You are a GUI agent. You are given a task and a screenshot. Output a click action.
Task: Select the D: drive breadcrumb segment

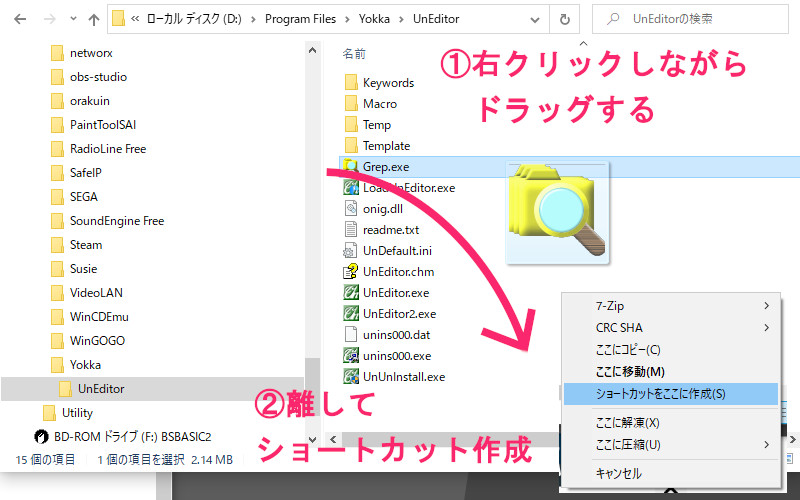point(194,19)
